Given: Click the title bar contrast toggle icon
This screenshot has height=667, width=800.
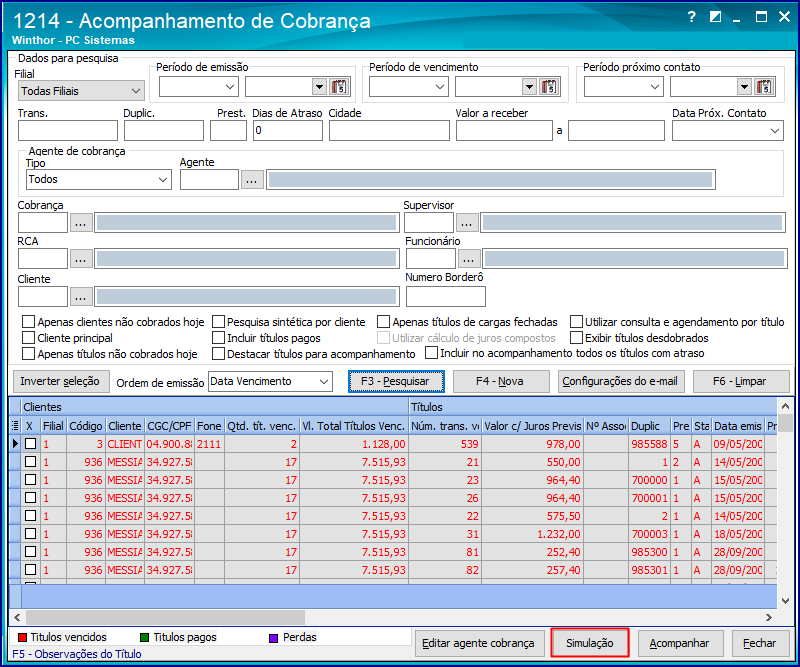Looking at the screenshot, I should [715, 17].
